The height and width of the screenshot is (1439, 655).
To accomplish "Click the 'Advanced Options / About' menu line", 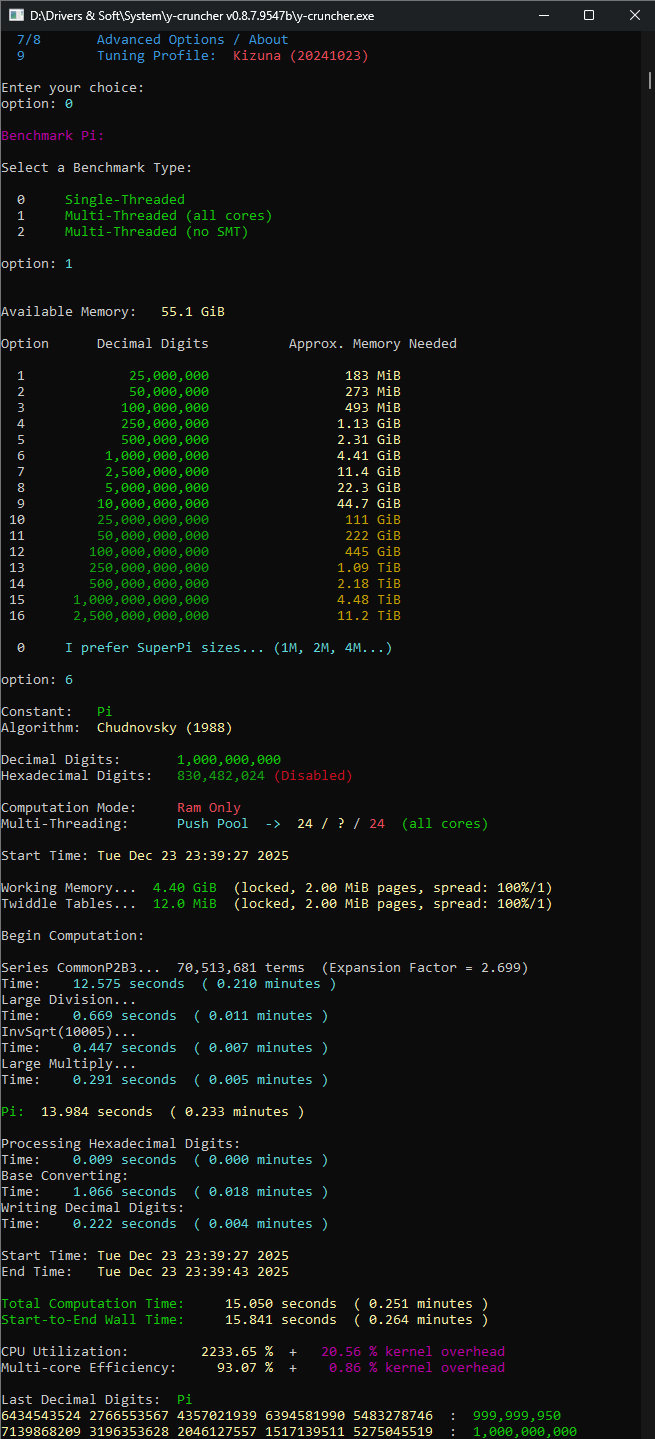I will tap(192, 40).
